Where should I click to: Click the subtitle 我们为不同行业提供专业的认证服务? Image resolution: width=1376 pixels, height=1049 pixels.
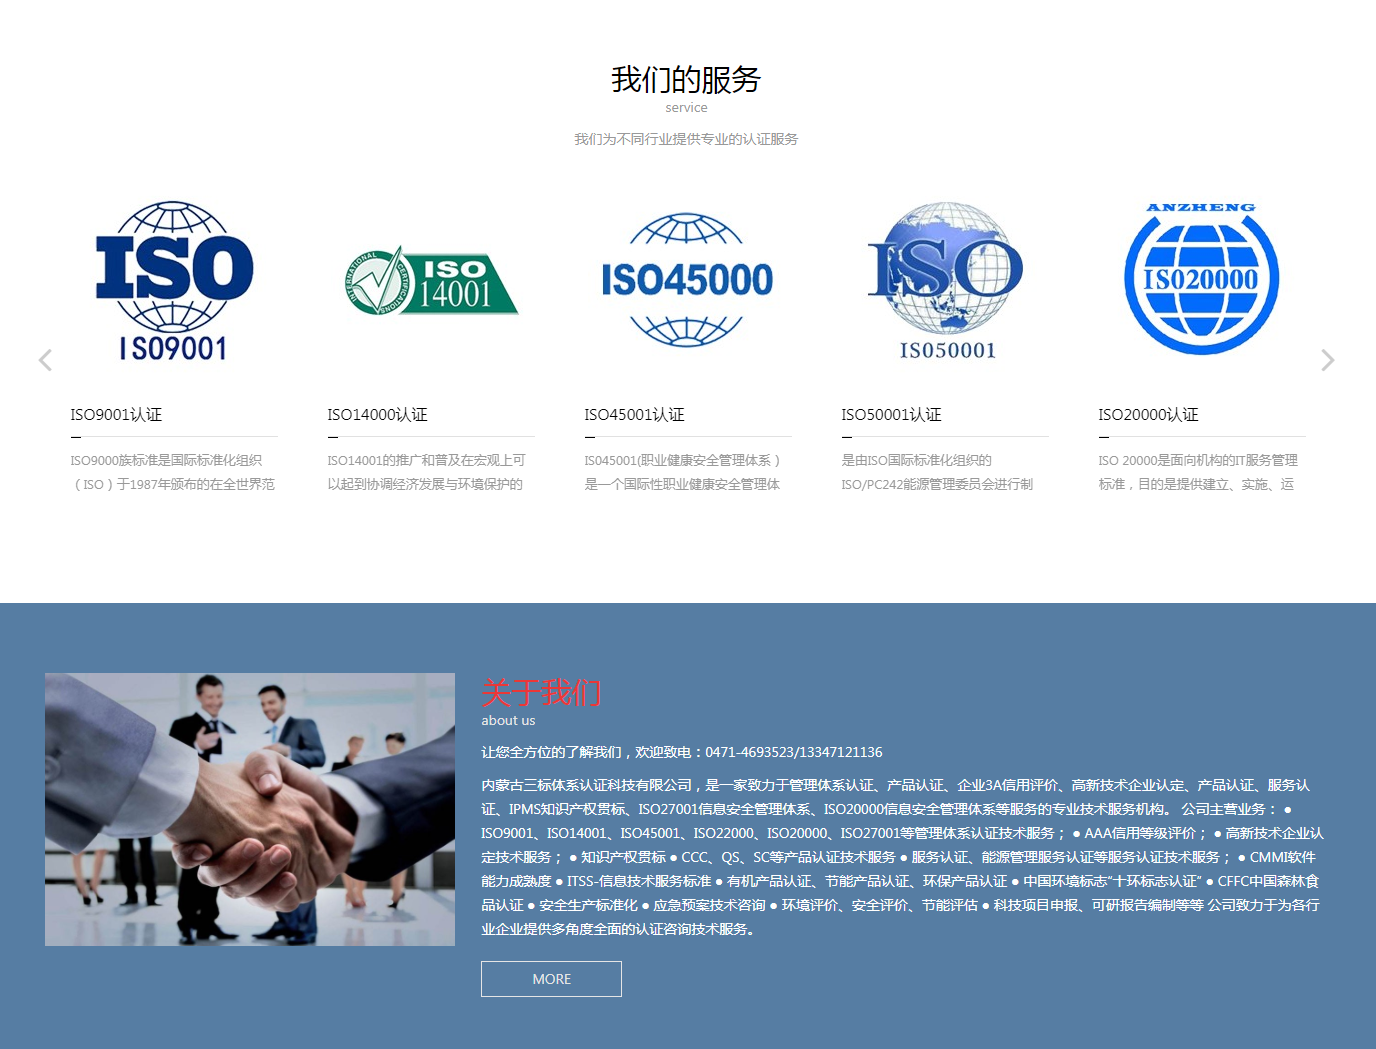[686, 139]
